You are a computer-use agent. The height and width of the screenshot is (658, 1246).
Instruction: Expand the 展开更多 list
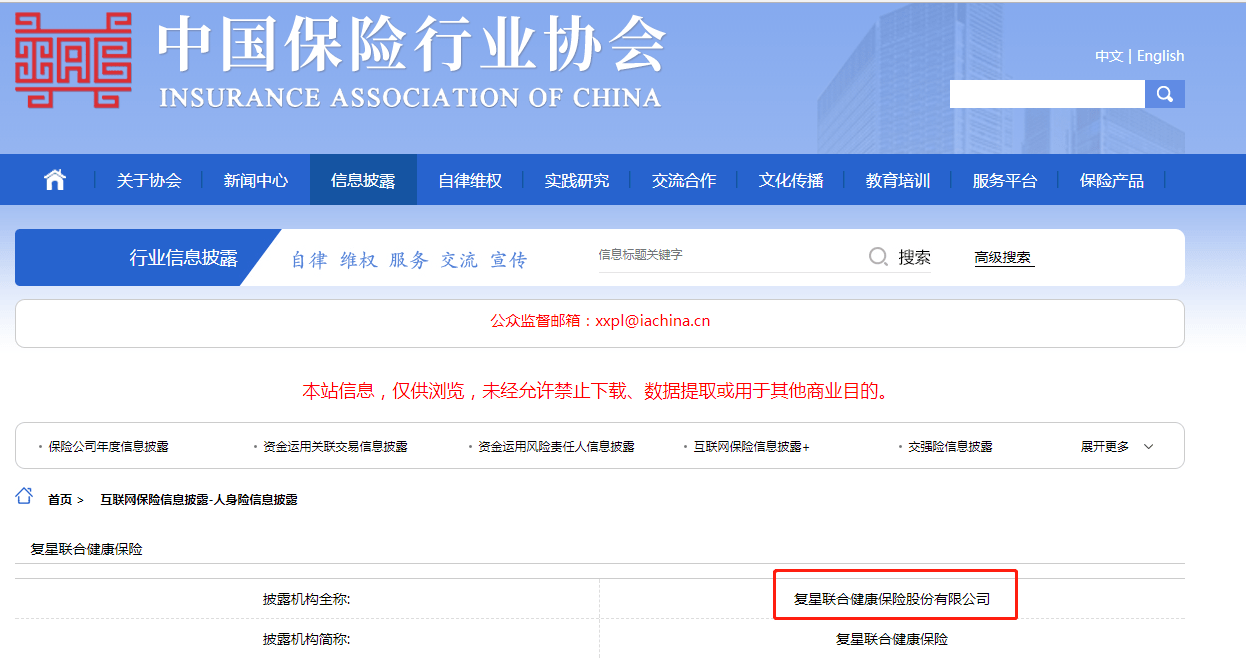[1112, 445]
